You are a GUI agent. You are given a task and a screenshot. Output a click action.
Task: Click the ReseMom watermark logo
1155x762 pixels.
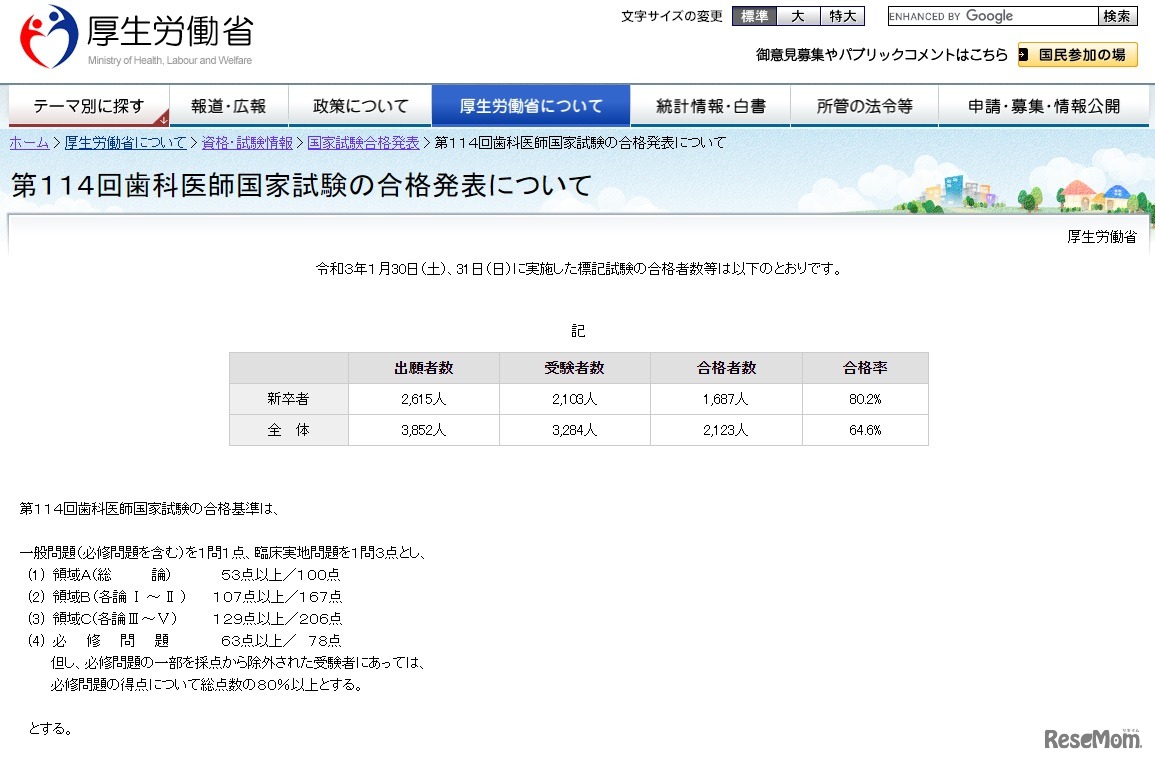(x=1093, y=739)
